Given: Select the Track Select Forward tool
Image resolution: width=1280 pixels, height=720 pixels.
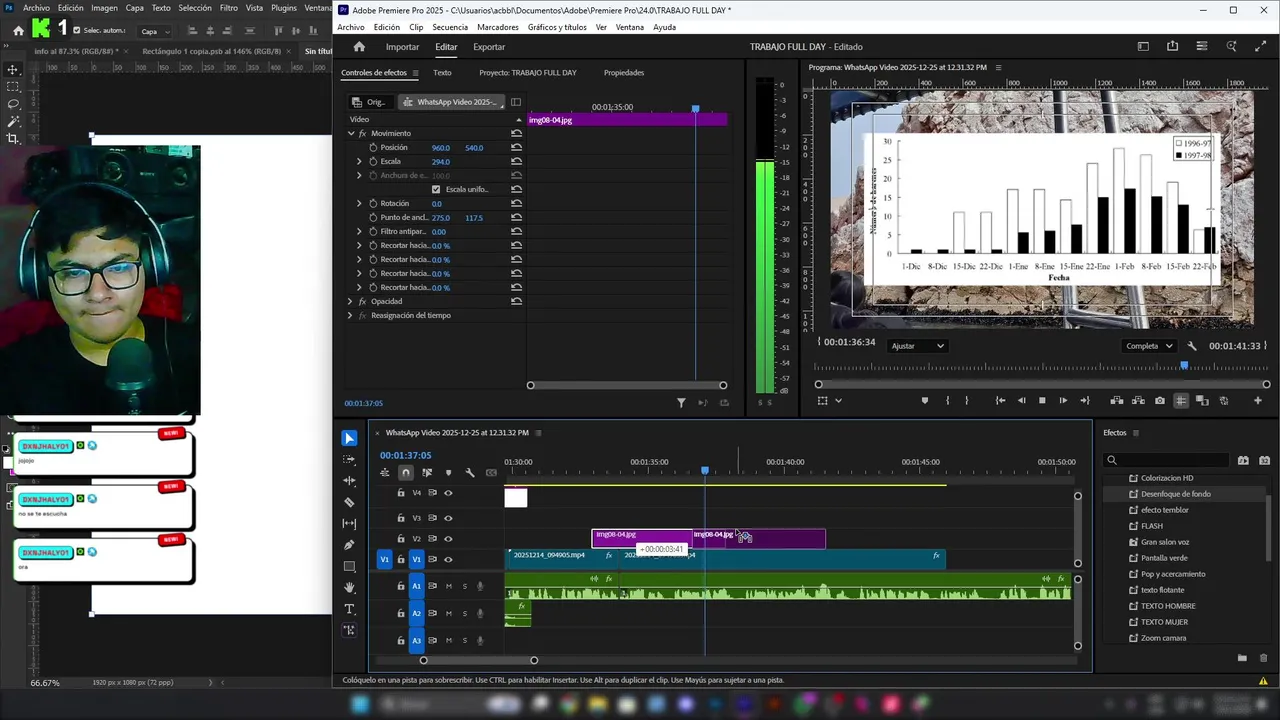Looking at the screenshot, I should (349, 460).
